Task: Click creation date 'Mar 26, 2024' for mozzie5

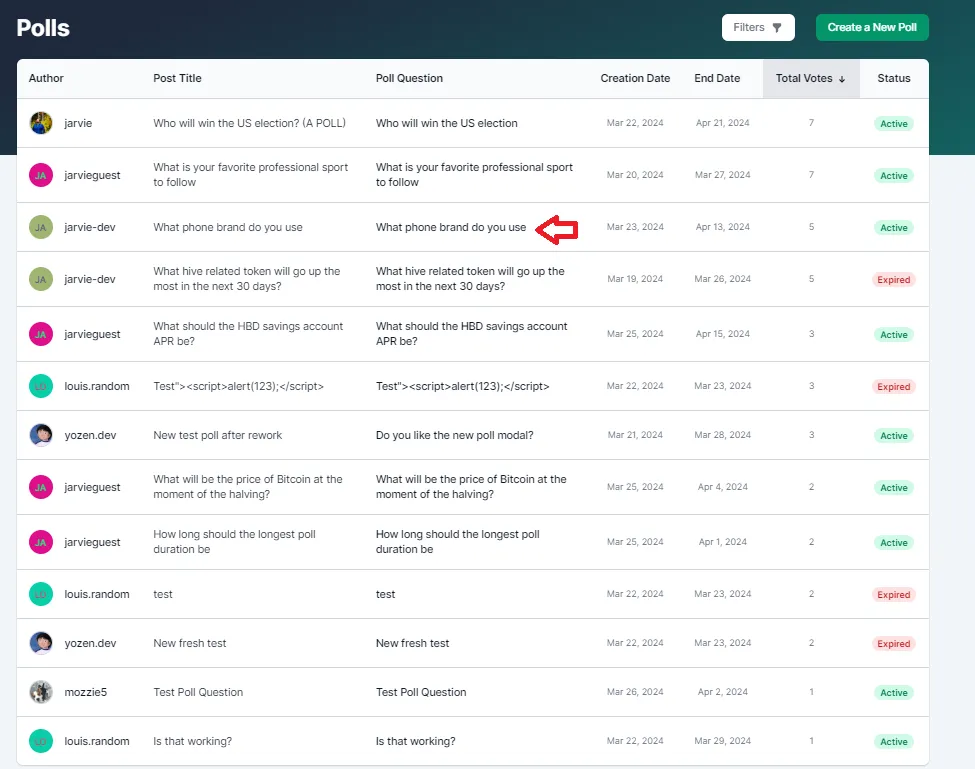Action: tap(635, 692)
